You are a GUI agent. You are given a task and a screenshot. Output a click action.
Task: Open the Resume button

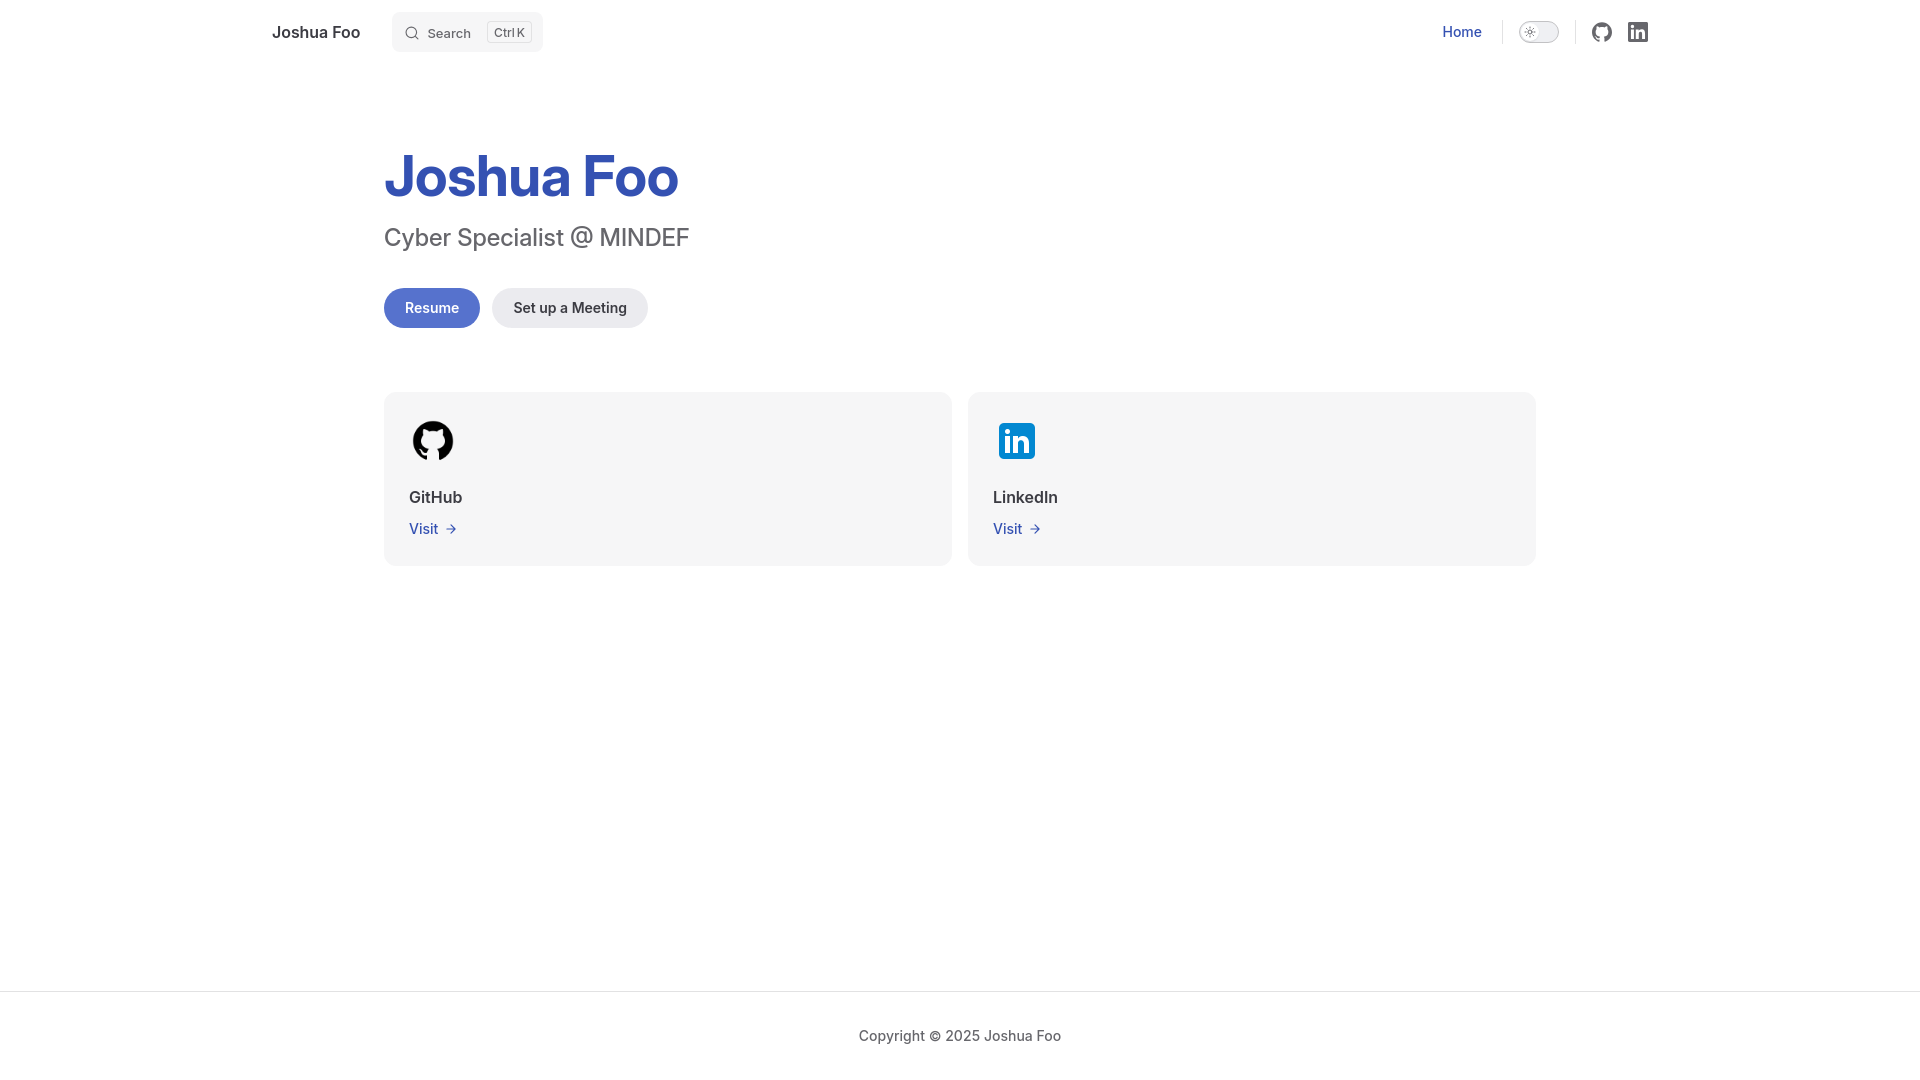point(432,308)
